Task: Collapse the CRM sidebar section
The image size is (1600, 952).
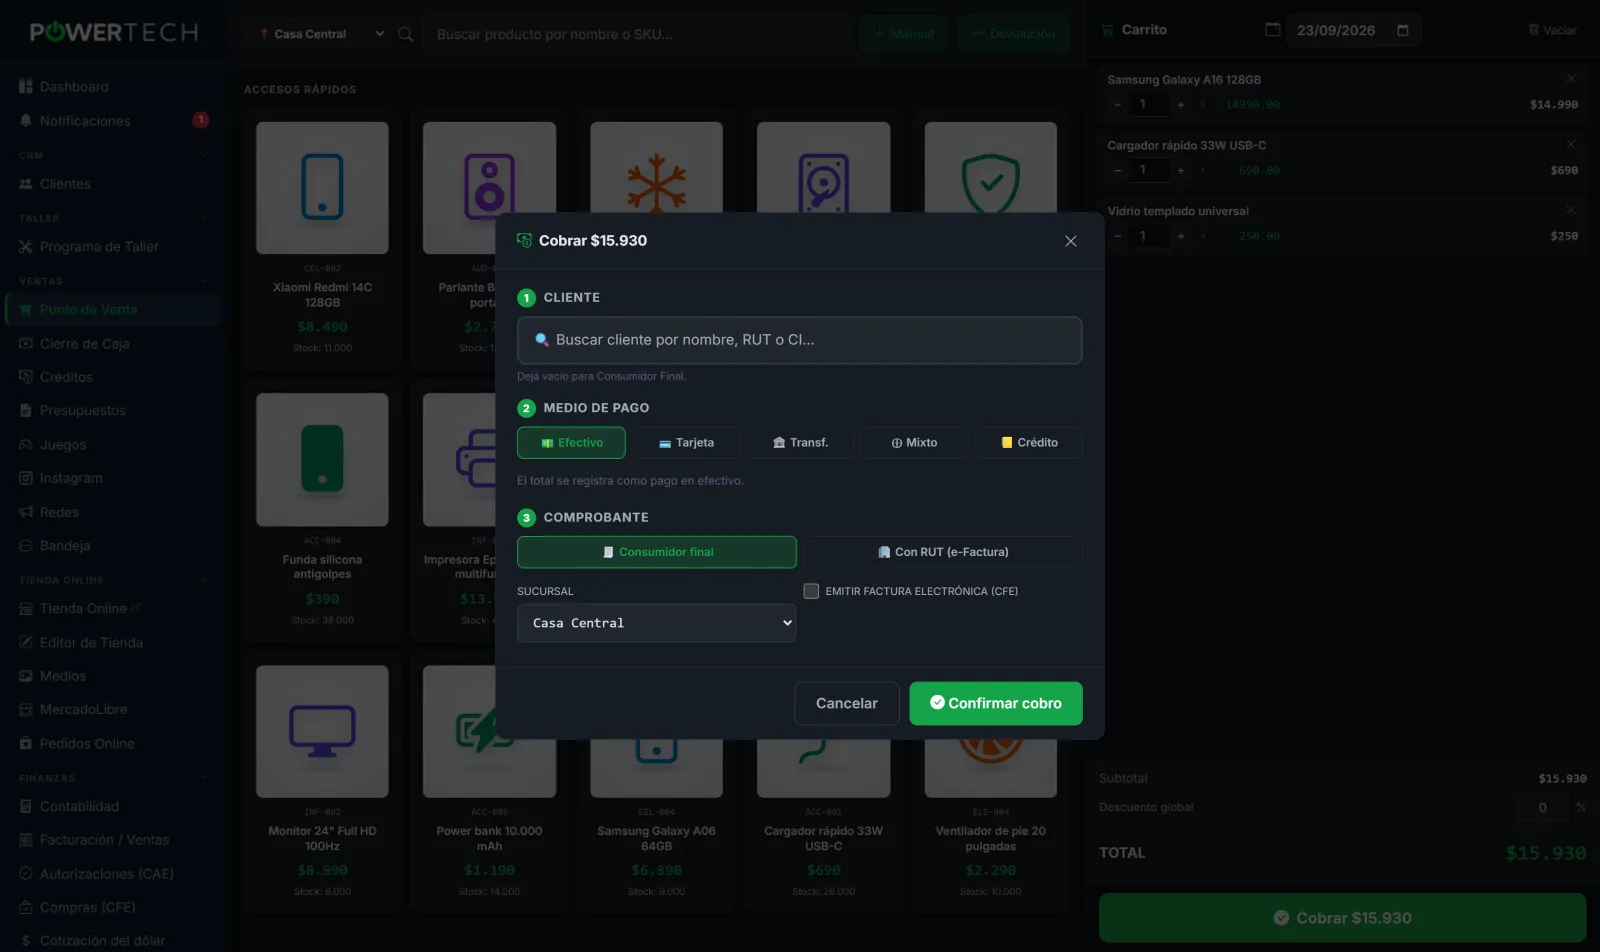Action: [x=204, y=155]
